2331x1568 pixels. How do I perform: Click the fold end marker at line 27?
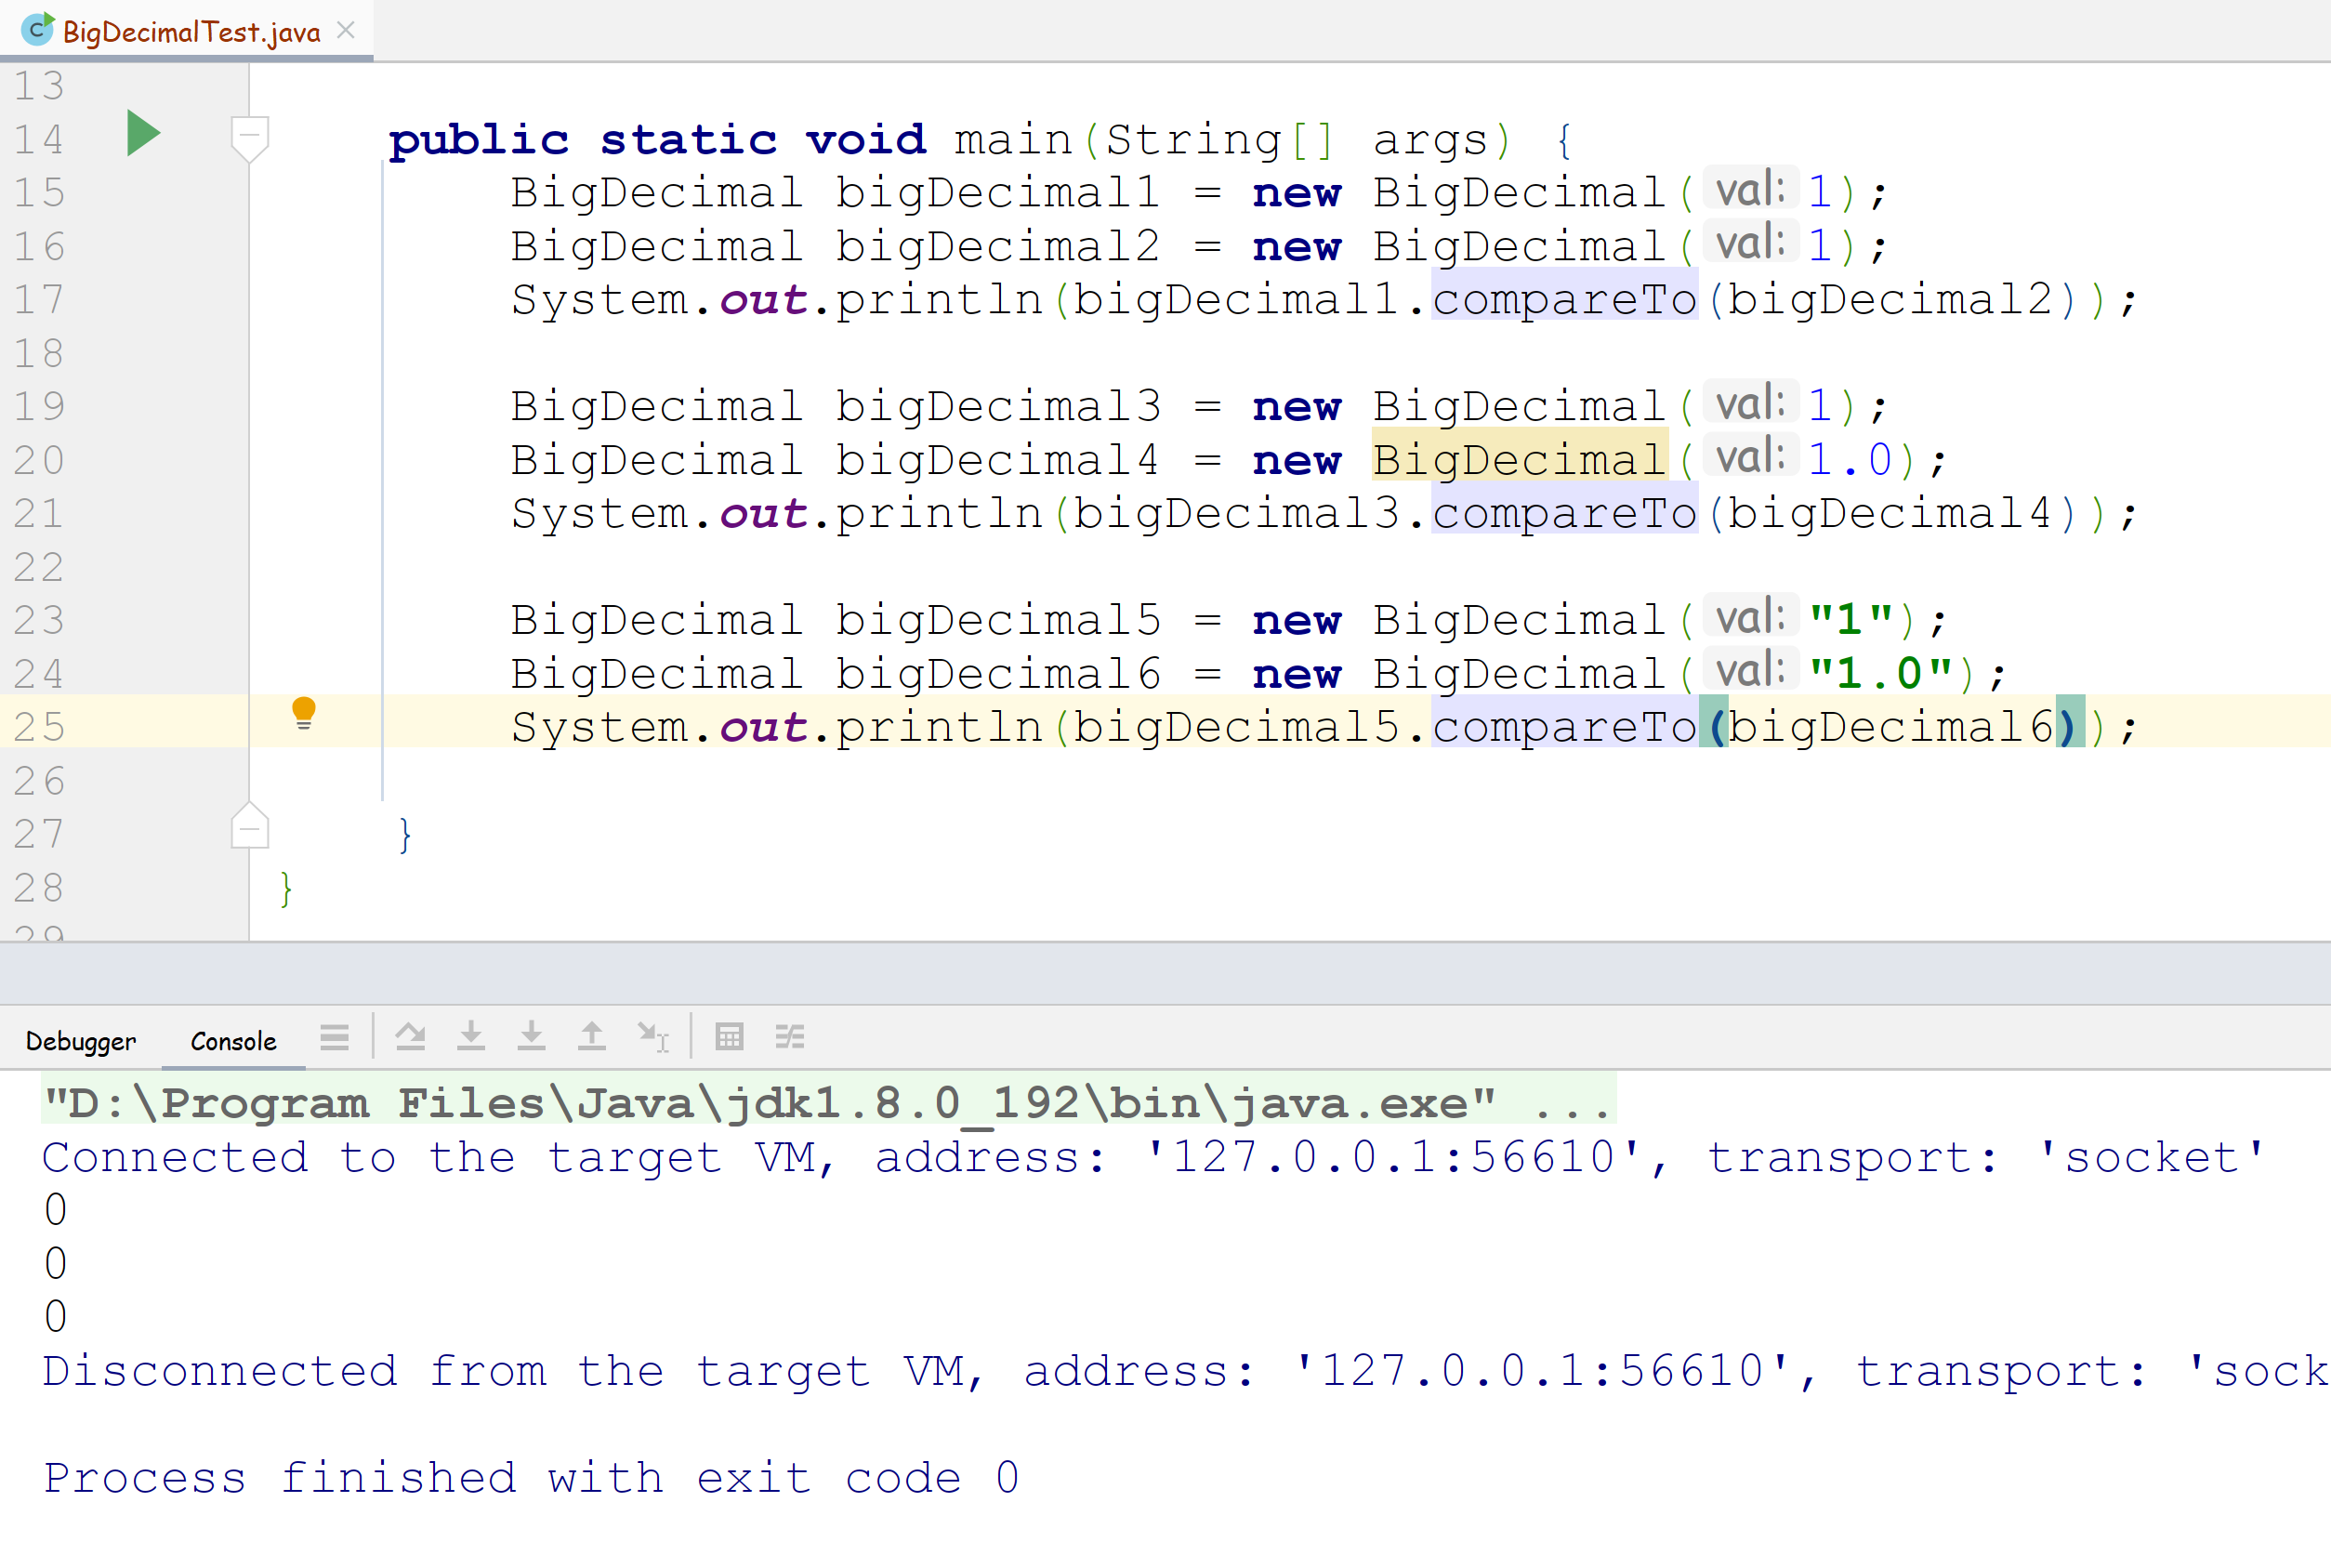249,829
